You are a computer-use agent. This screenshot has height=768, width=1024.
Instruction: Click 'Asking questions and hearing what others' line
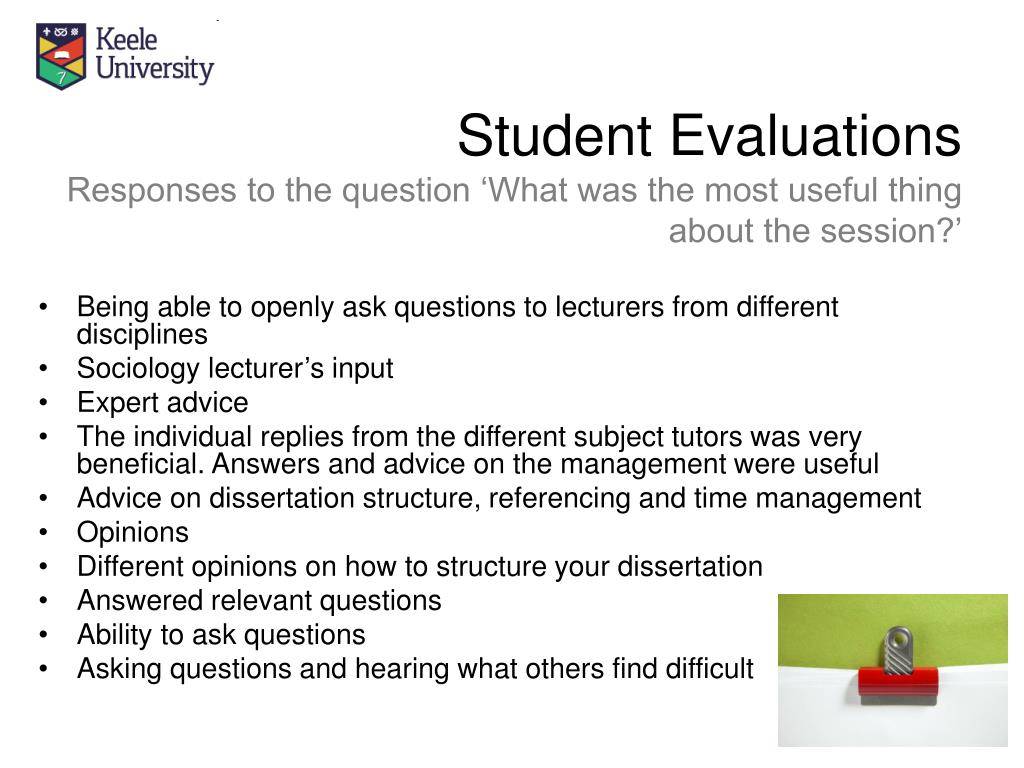pyautogui.click(x=415, y=669)
